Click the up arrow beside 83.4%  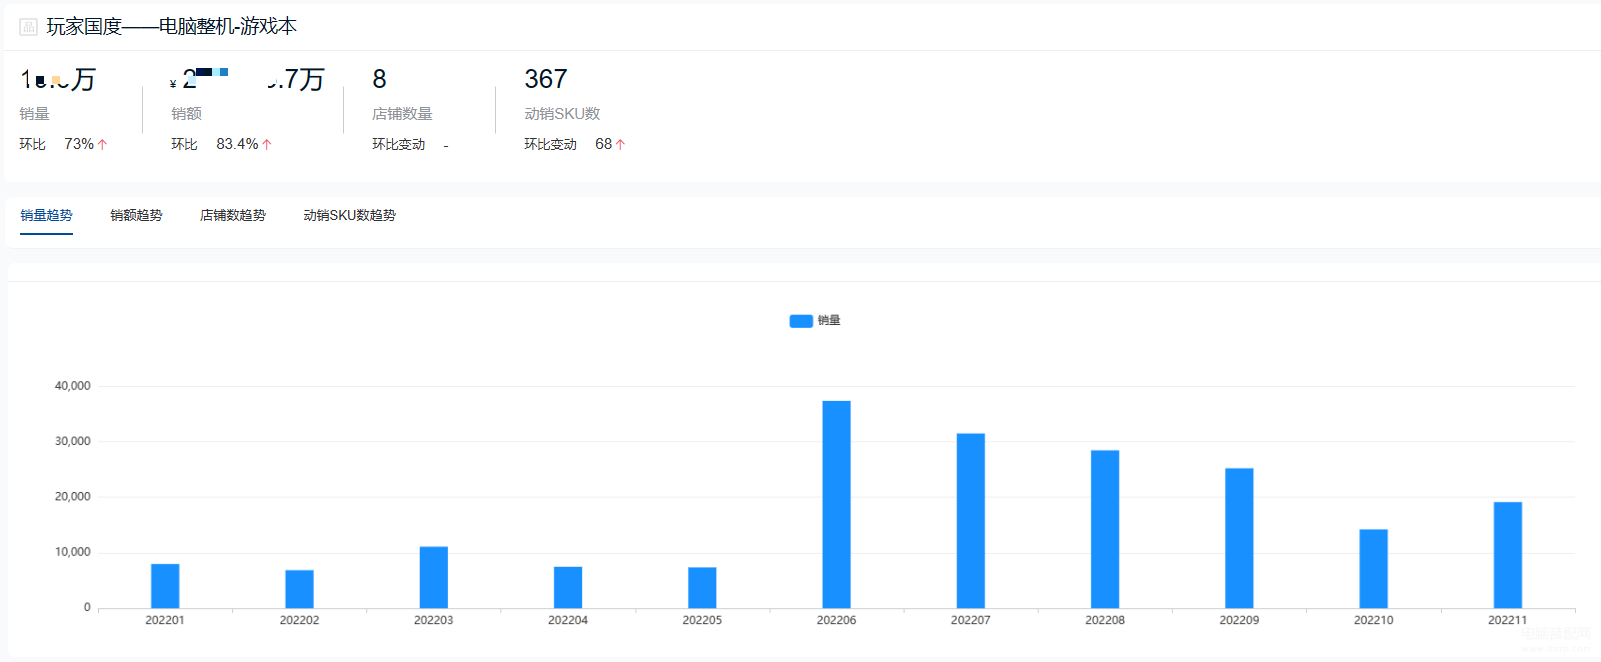267,145
